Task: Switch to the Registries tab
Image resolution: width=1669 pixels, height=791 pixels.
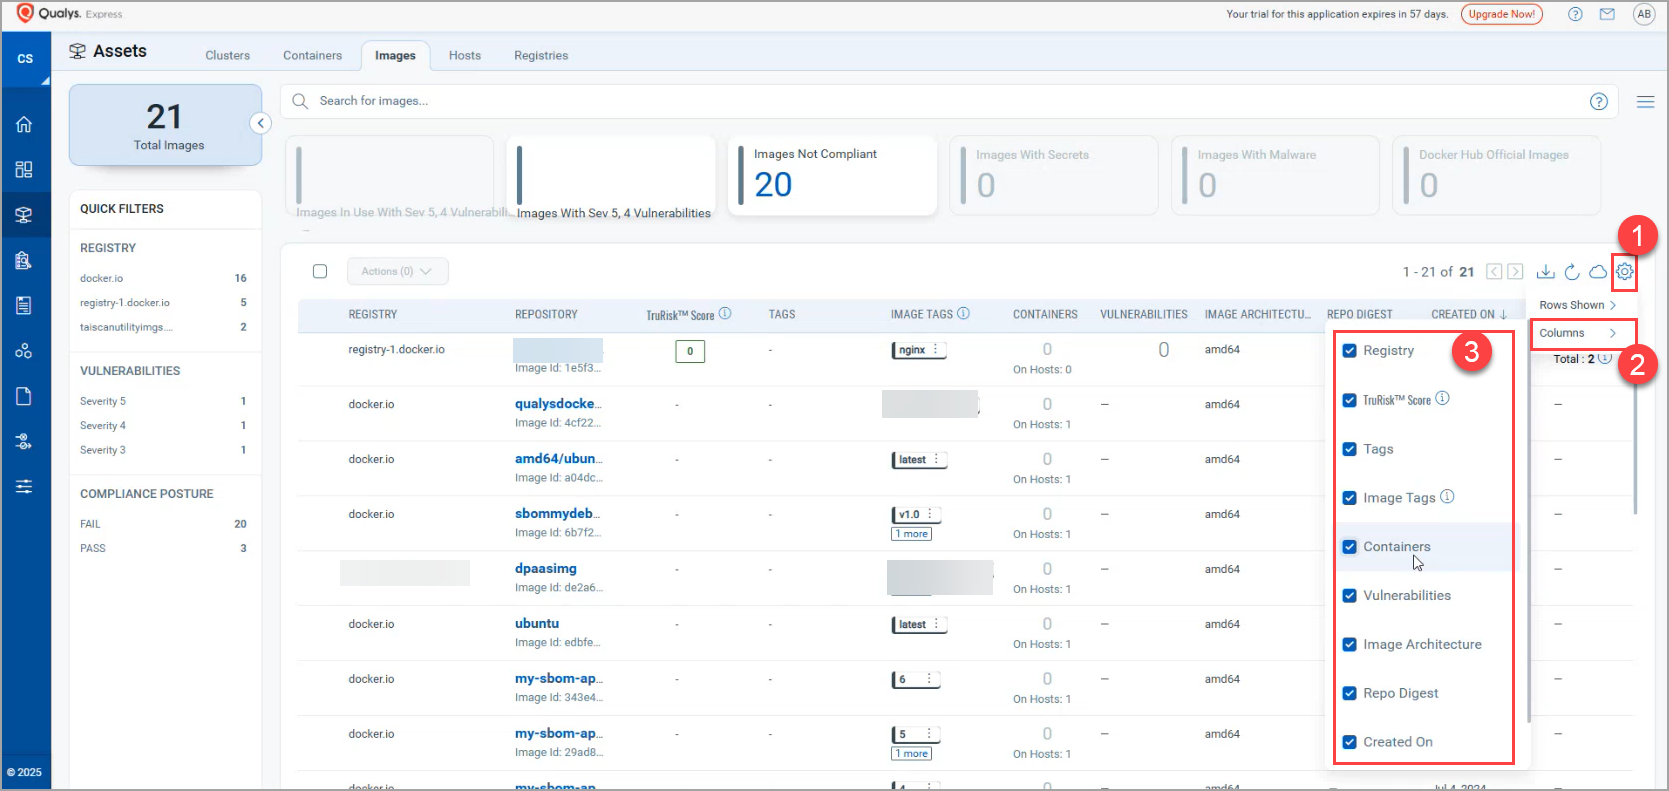Action: pyautogui.click(x=541, y=55)
